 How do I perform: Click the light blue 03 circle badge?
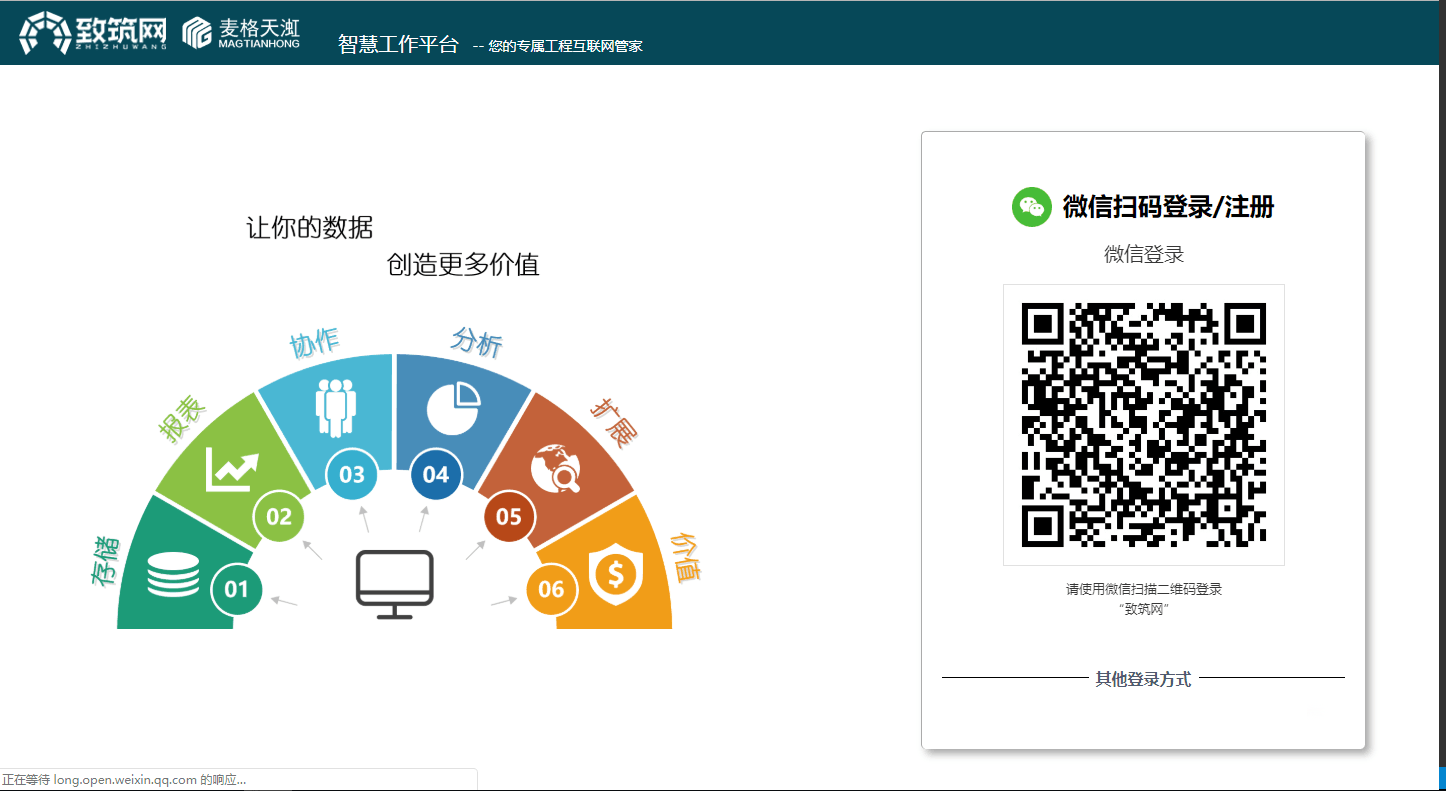tap(352, 473)
